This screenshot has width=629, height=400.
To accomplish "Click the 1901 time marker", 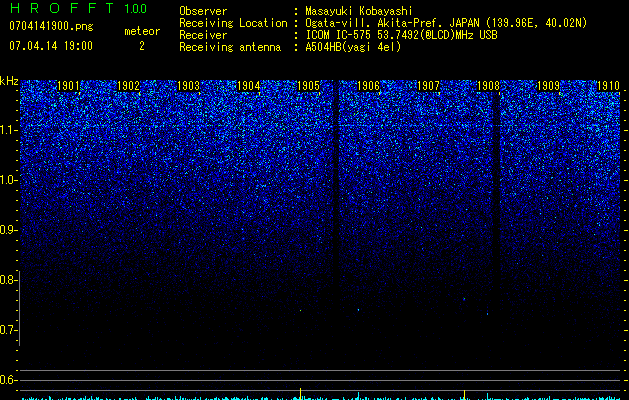I will click(68, 86).
